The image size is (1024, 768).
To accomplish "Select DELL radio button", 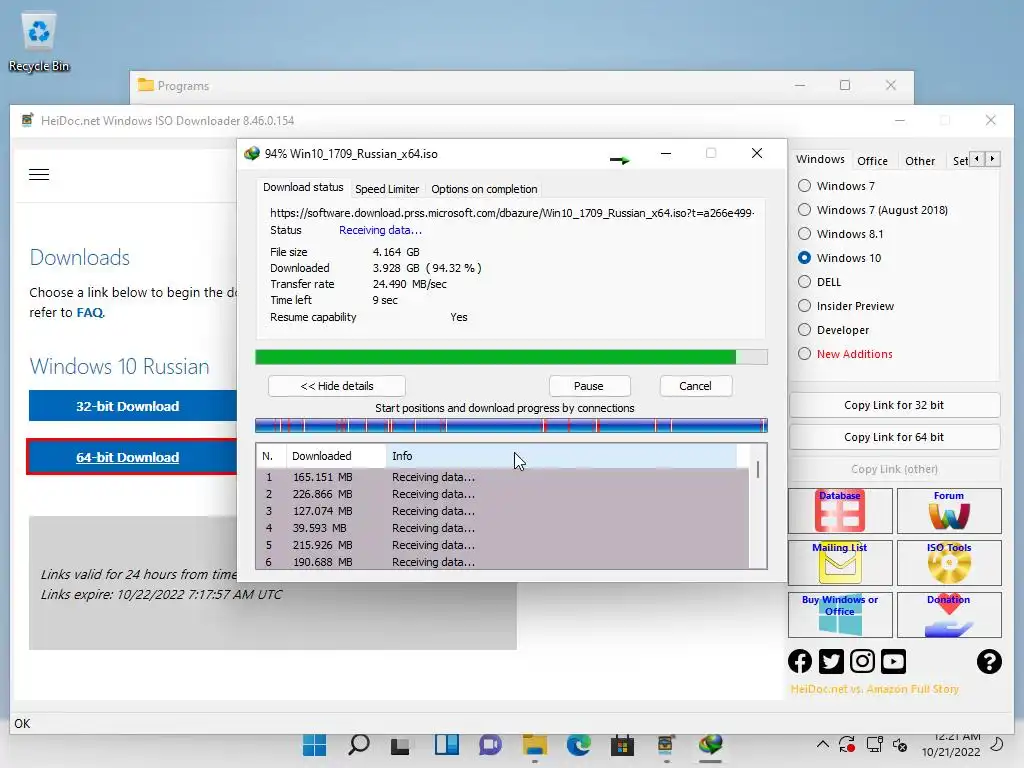I will tap(805, 282).
